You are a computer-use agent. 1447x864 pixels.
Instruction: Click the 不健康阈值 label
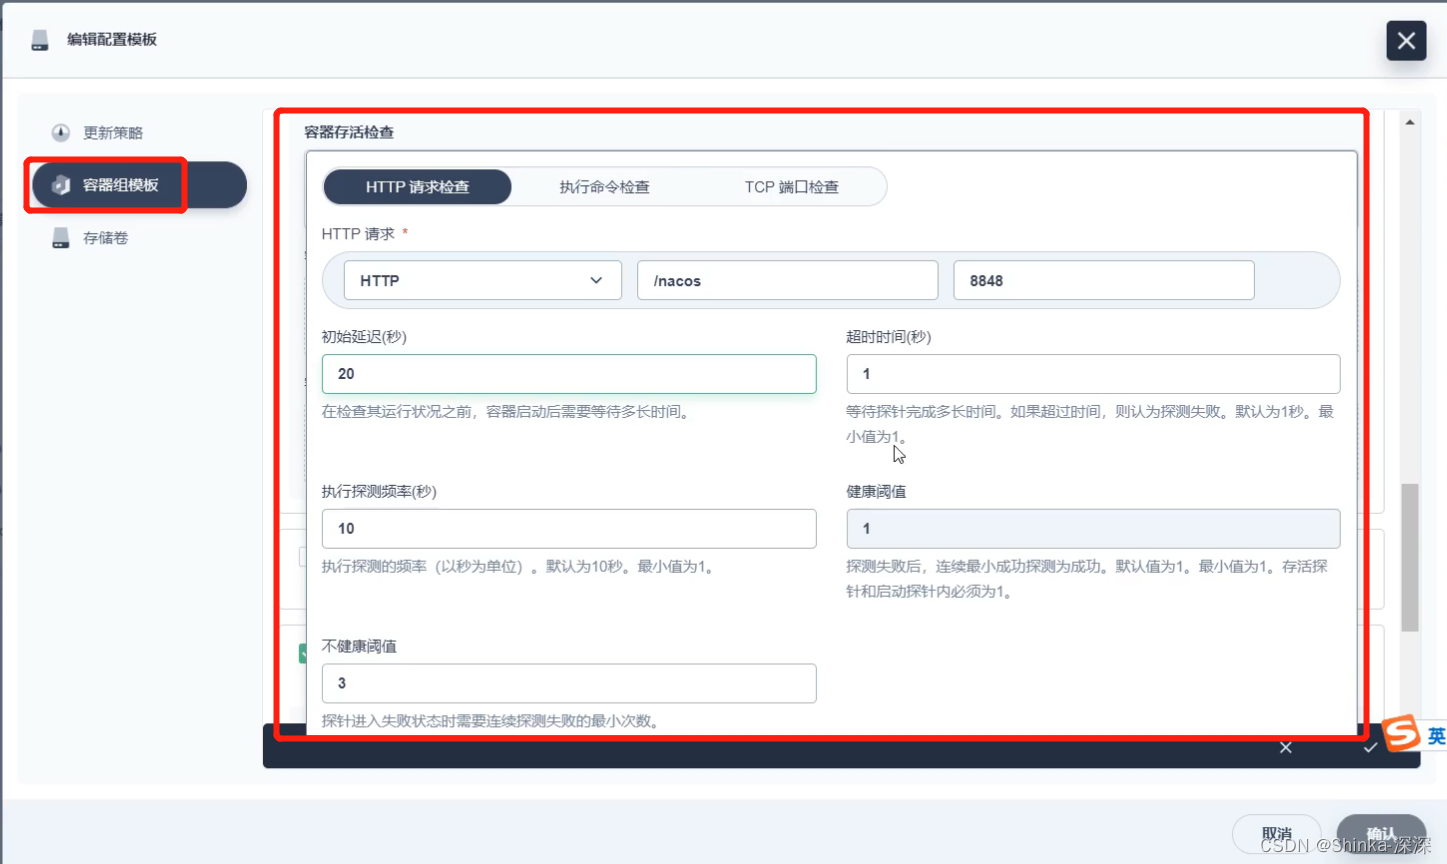pos(359,647)
